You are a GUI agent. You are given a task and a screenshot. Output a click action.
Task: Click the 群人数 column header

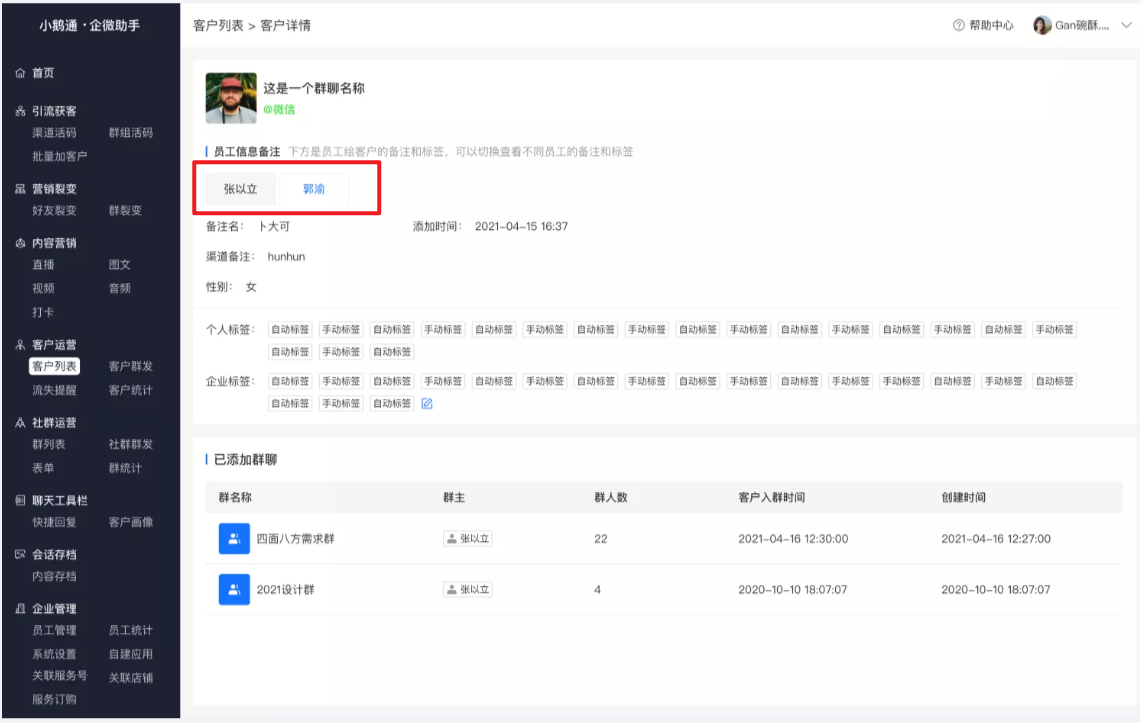(x=611, y=498)
